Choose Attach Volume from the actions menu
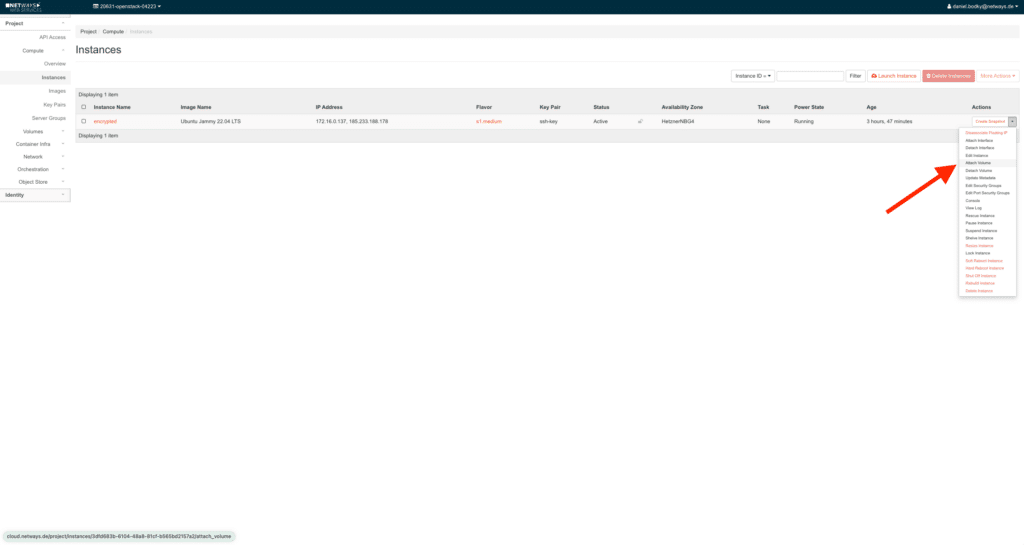This screenshot has height=545, width=1024. point(979,163)
